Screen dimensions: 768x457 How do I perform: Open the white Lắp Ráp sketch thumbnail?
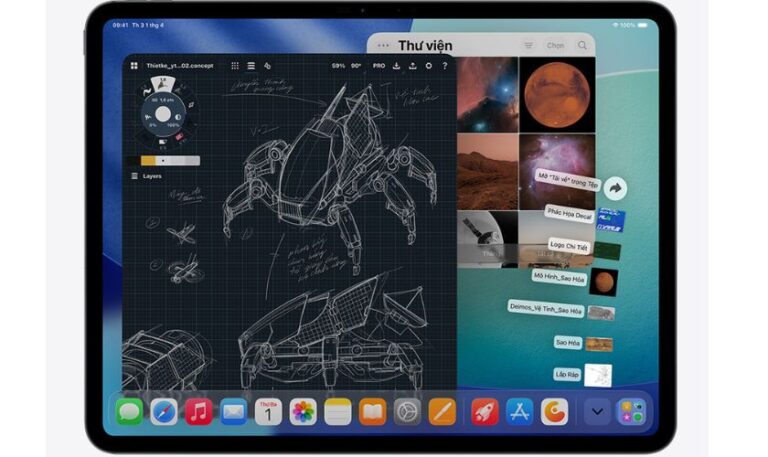[598, 375]
